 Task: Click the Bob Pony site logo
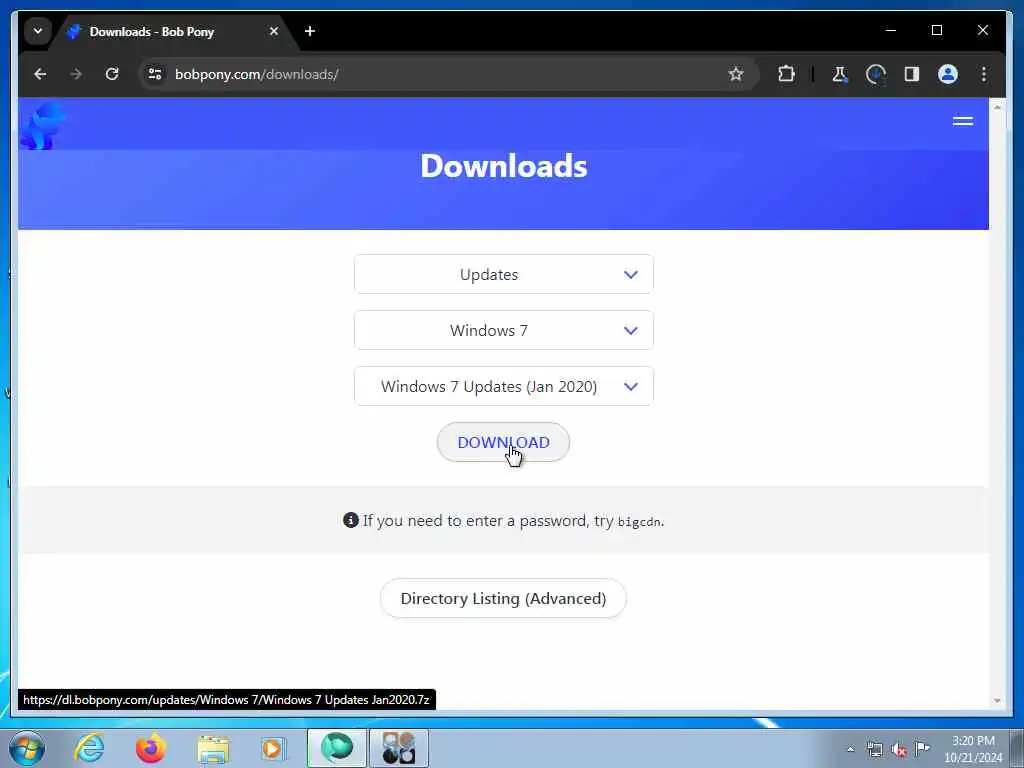point(42,125)
